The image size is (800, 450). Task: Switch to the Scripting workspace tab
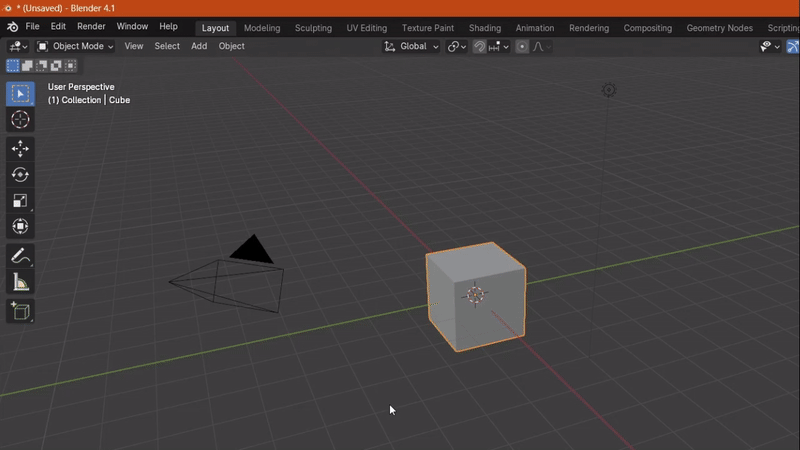click(783, 28)
